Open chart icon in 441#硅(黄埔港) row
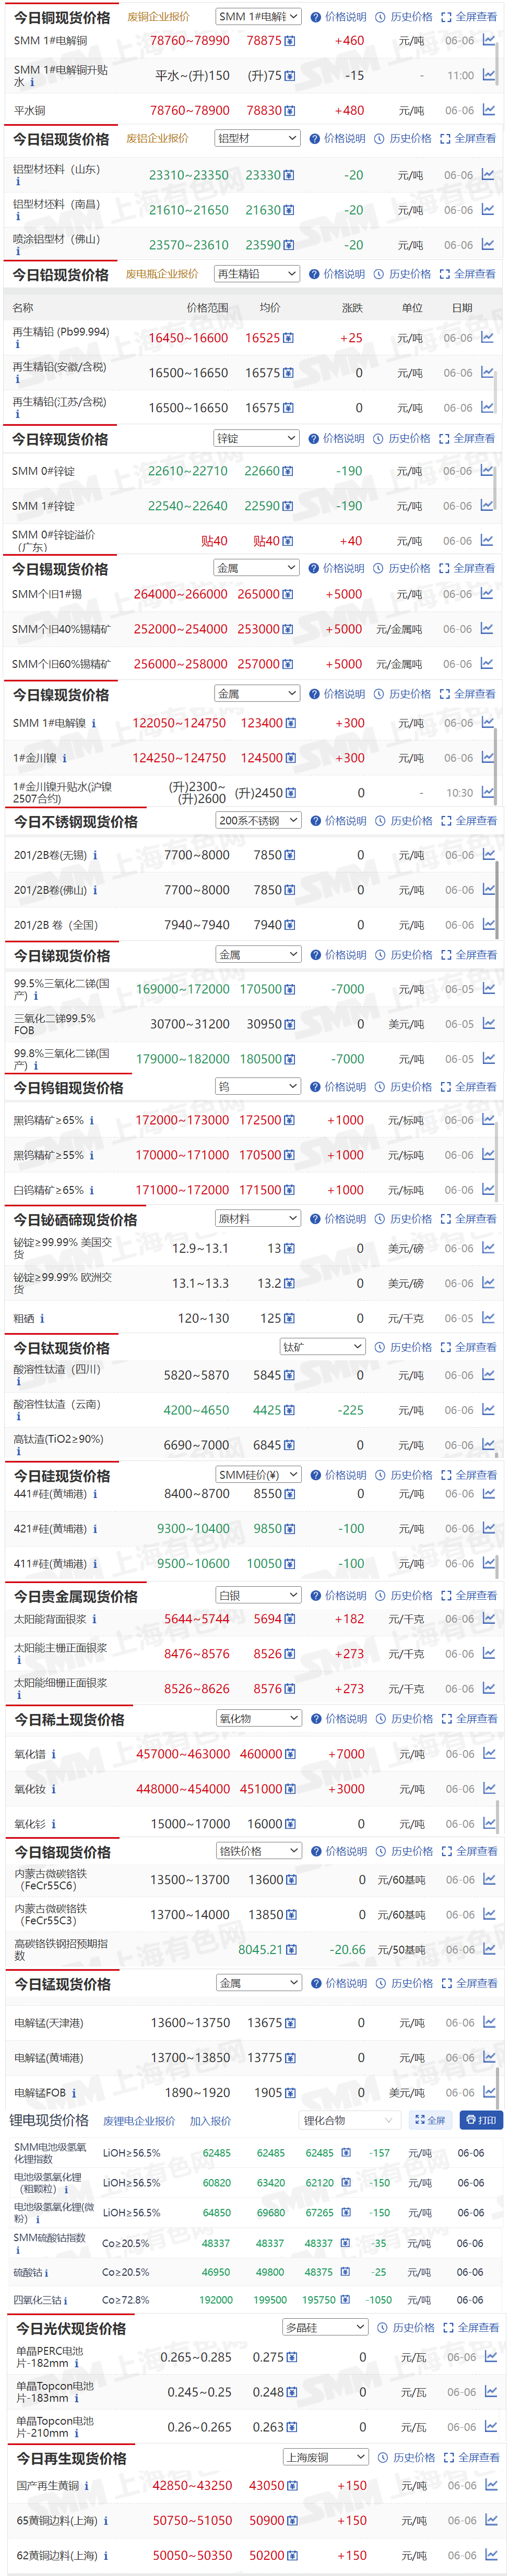Screen dimensions: 509x2576 (x=488, y=1493)
